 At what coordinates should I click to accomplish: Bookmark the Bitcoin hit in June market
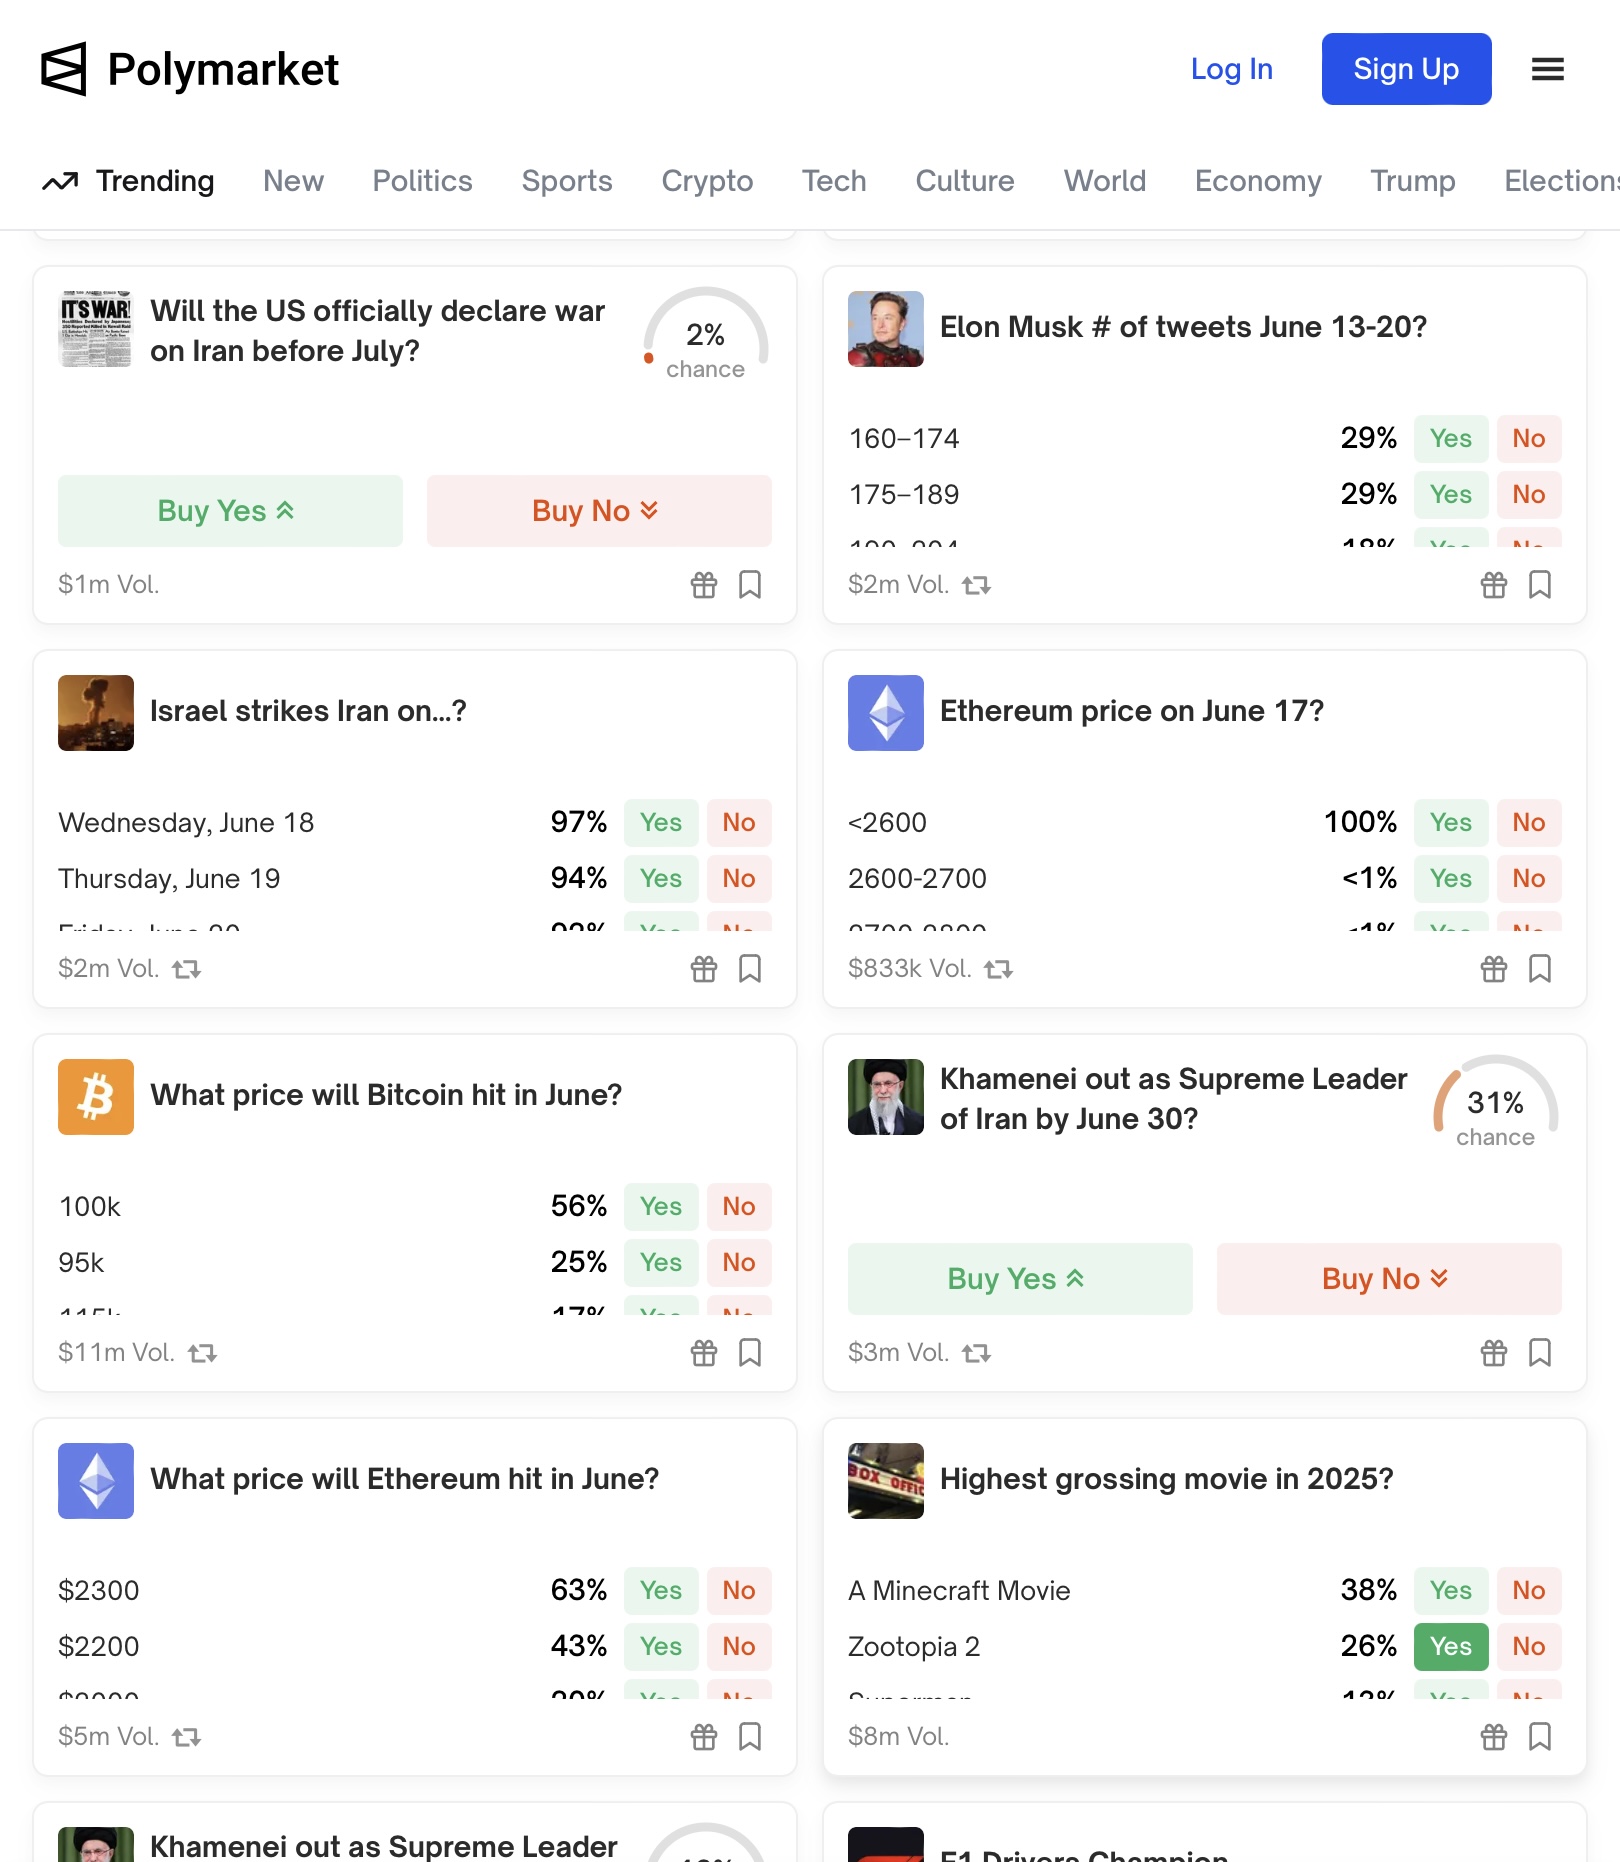point(750,1353)
